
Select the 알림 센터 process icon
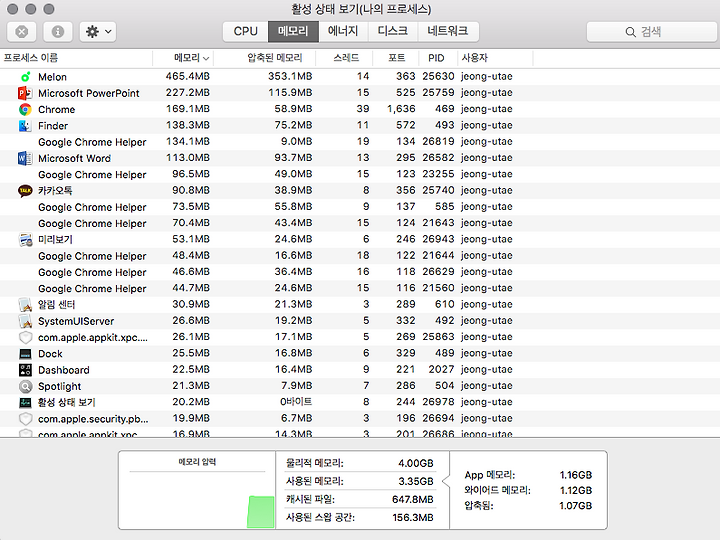pyautogui.click(x=25, y=305)
